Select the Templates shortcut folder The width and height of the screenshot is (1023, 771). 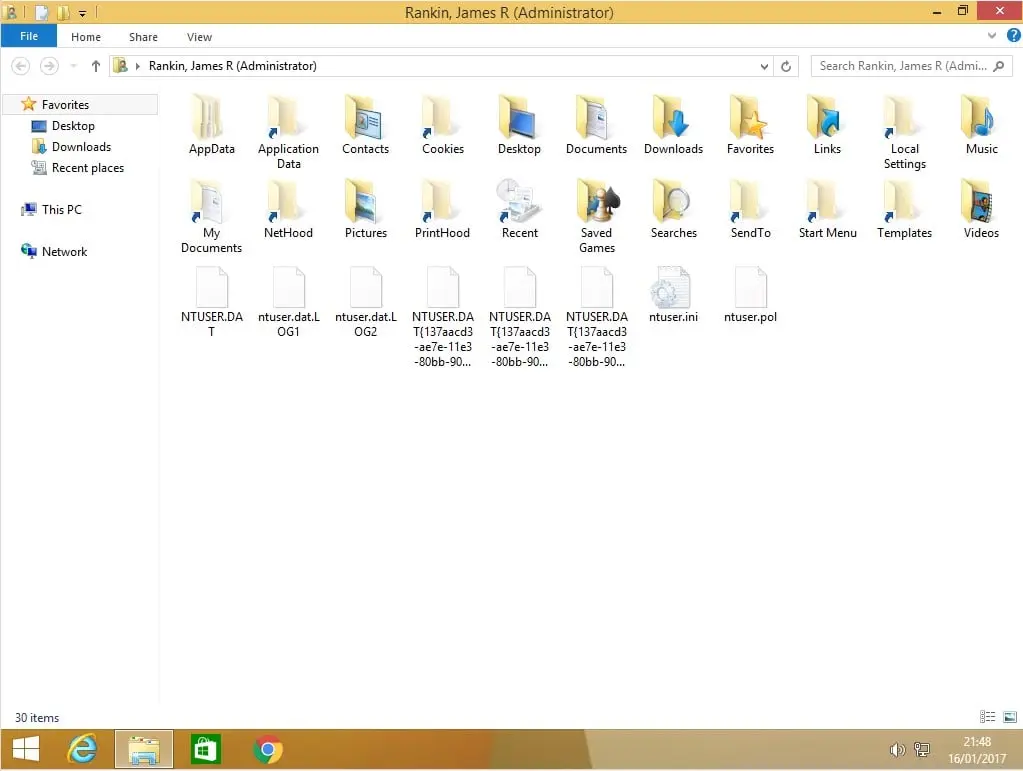[x=904, y=209]
